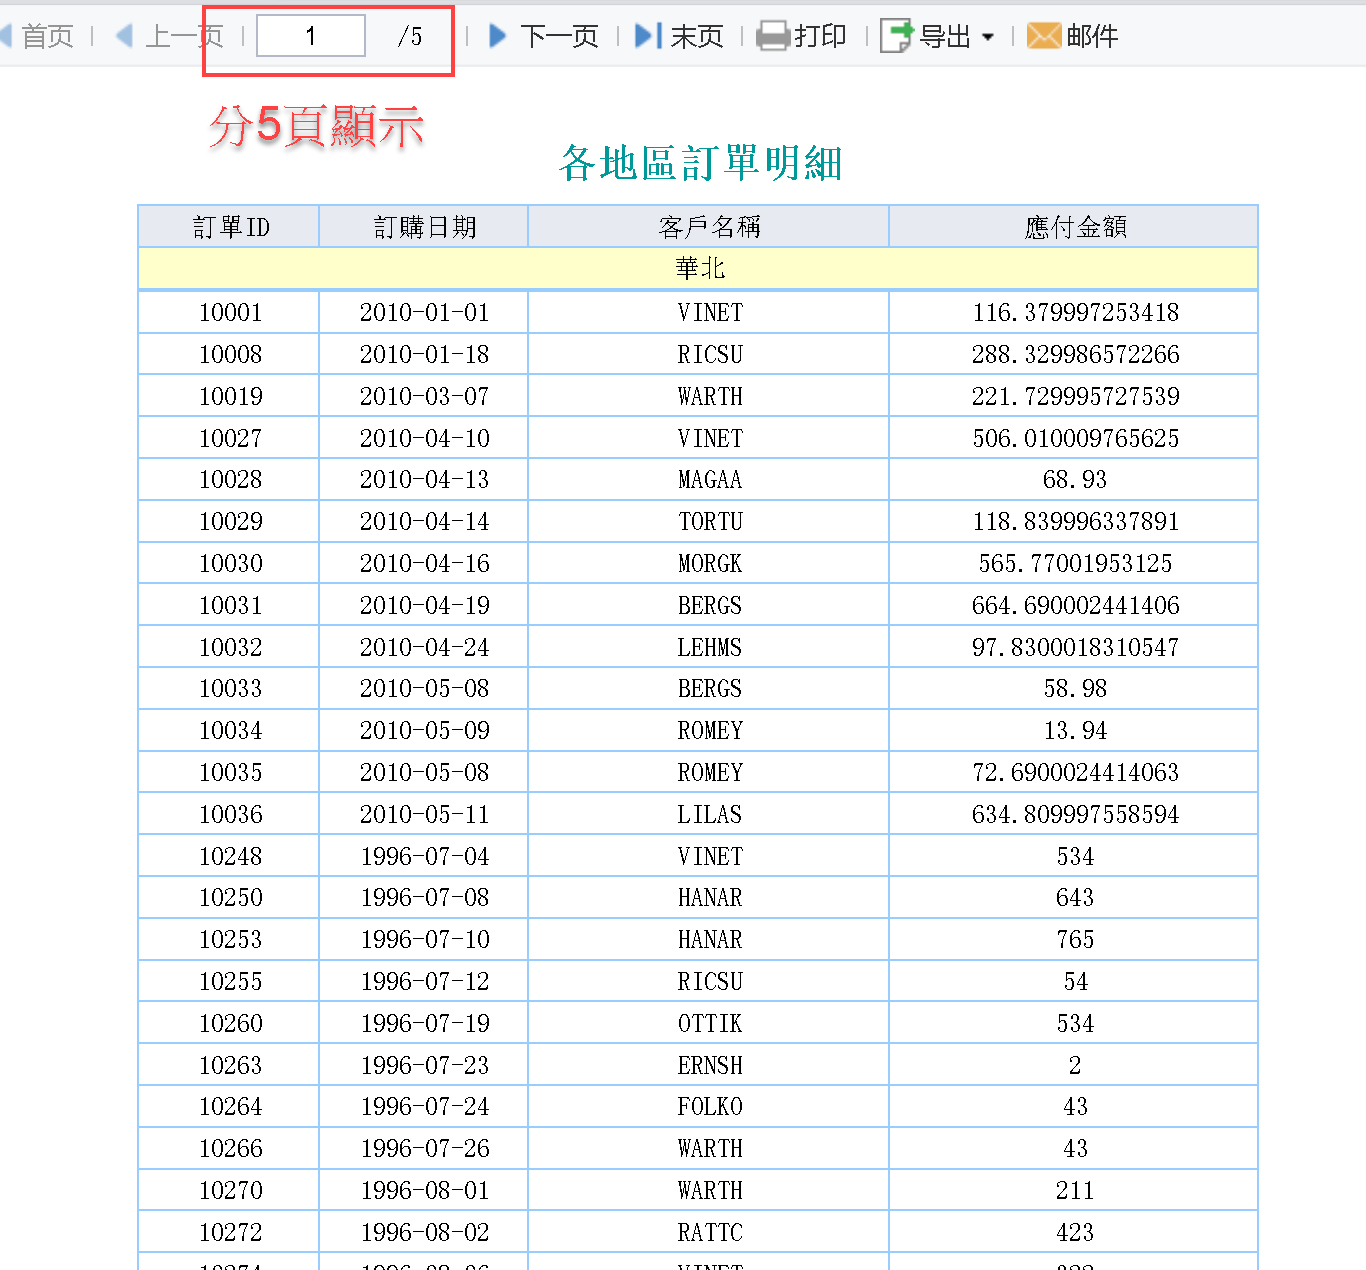Click the 邮件 text label
Image resolution: width=1366 pixels, height=1270 pixels.
pos(1092,37)
